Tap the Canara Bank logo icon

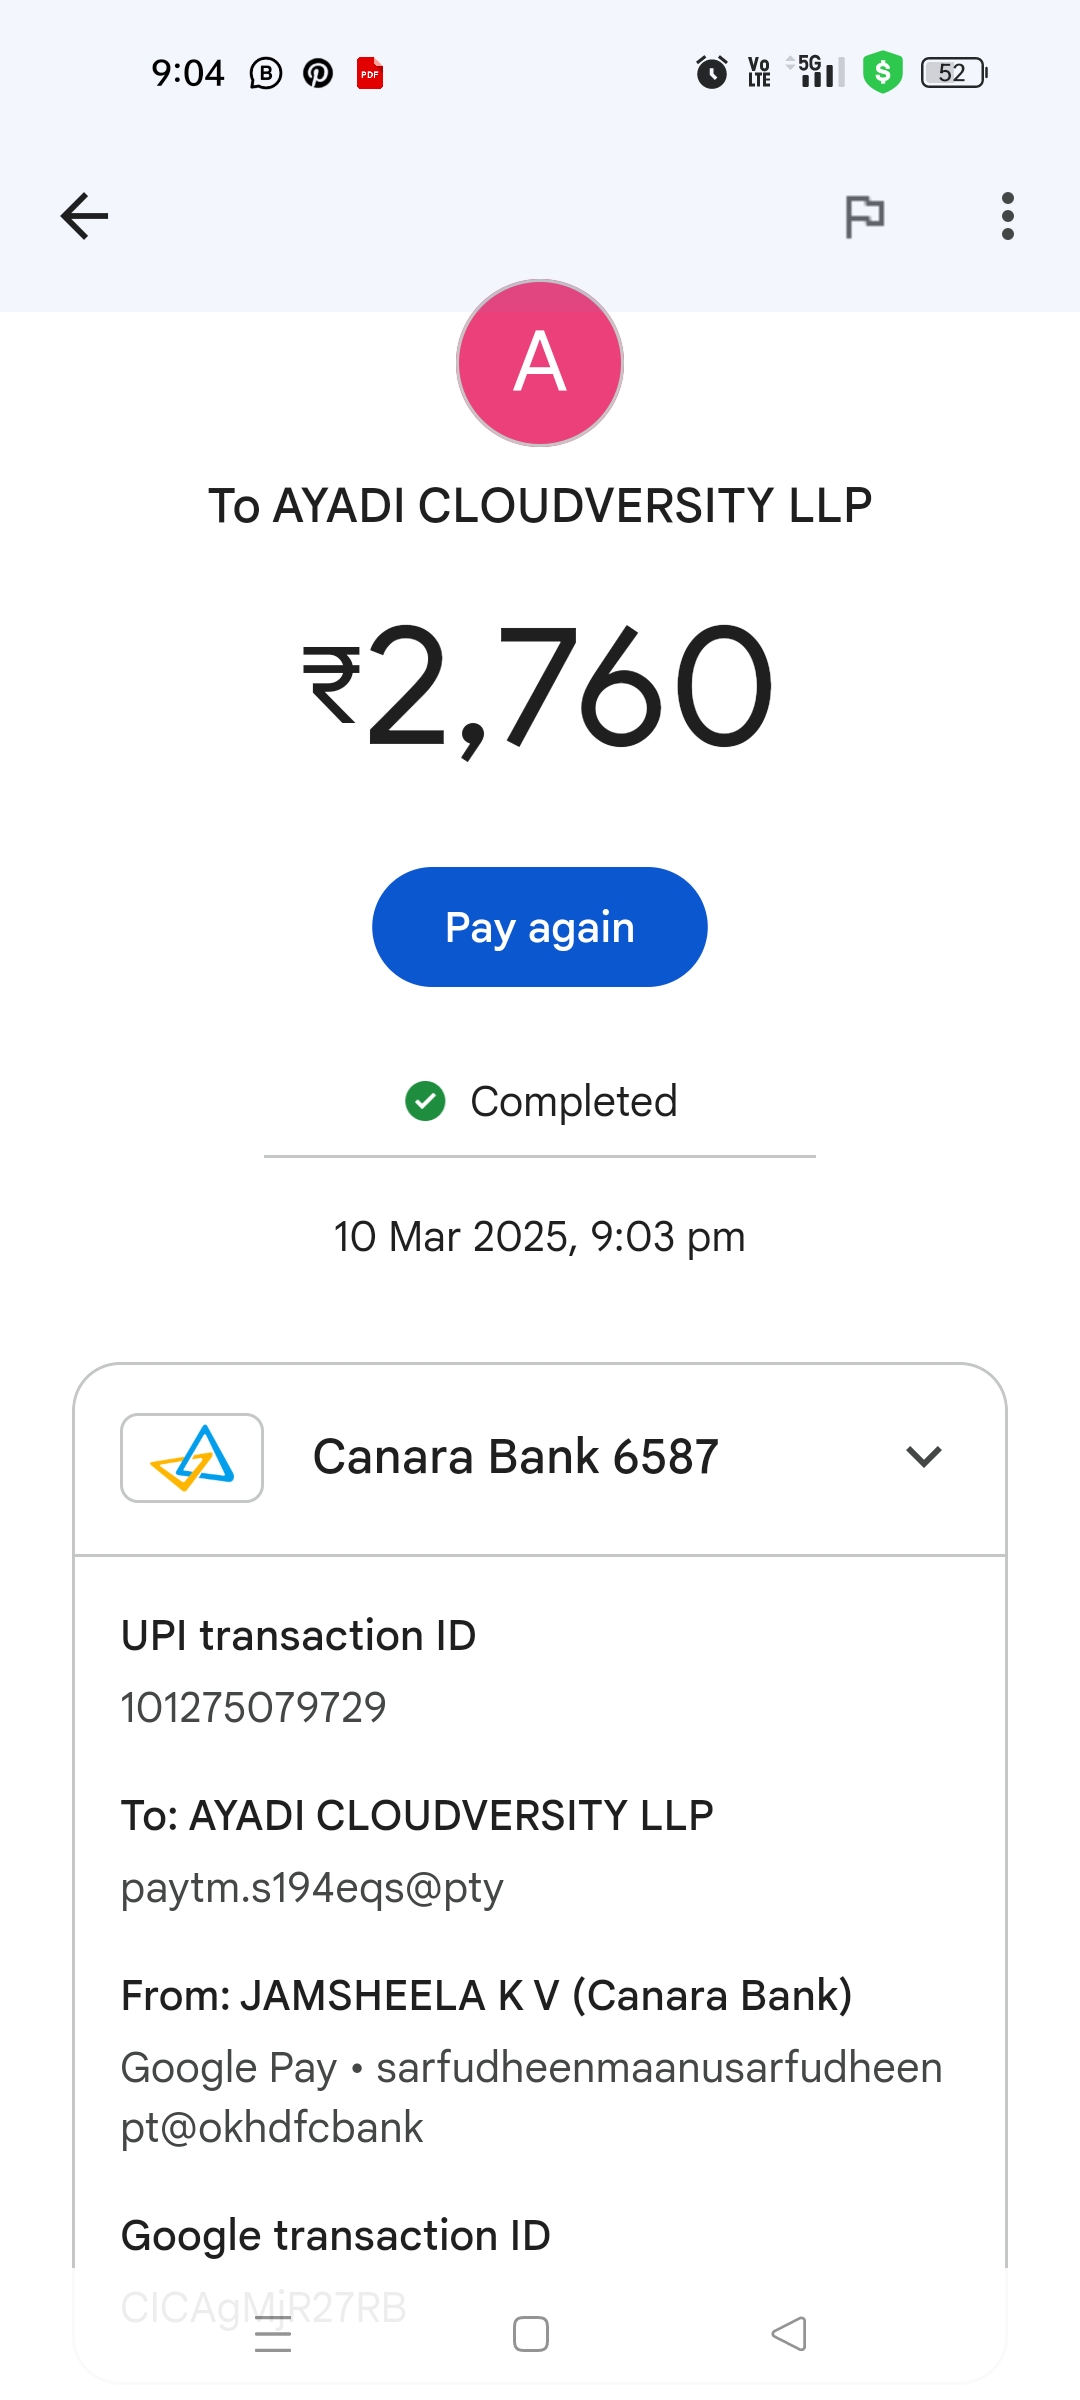(x=192, y=1458)
